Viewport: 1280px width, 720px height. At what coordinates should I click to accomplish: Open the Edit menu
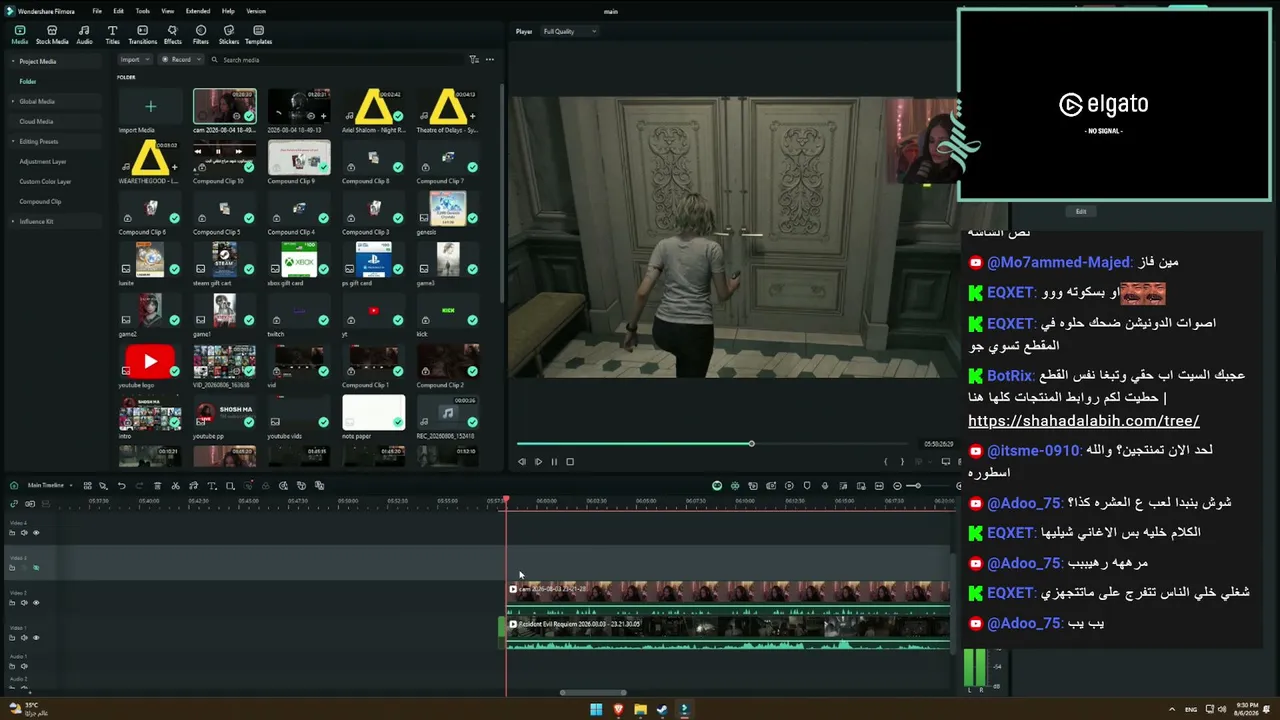[x=118, y=11]
